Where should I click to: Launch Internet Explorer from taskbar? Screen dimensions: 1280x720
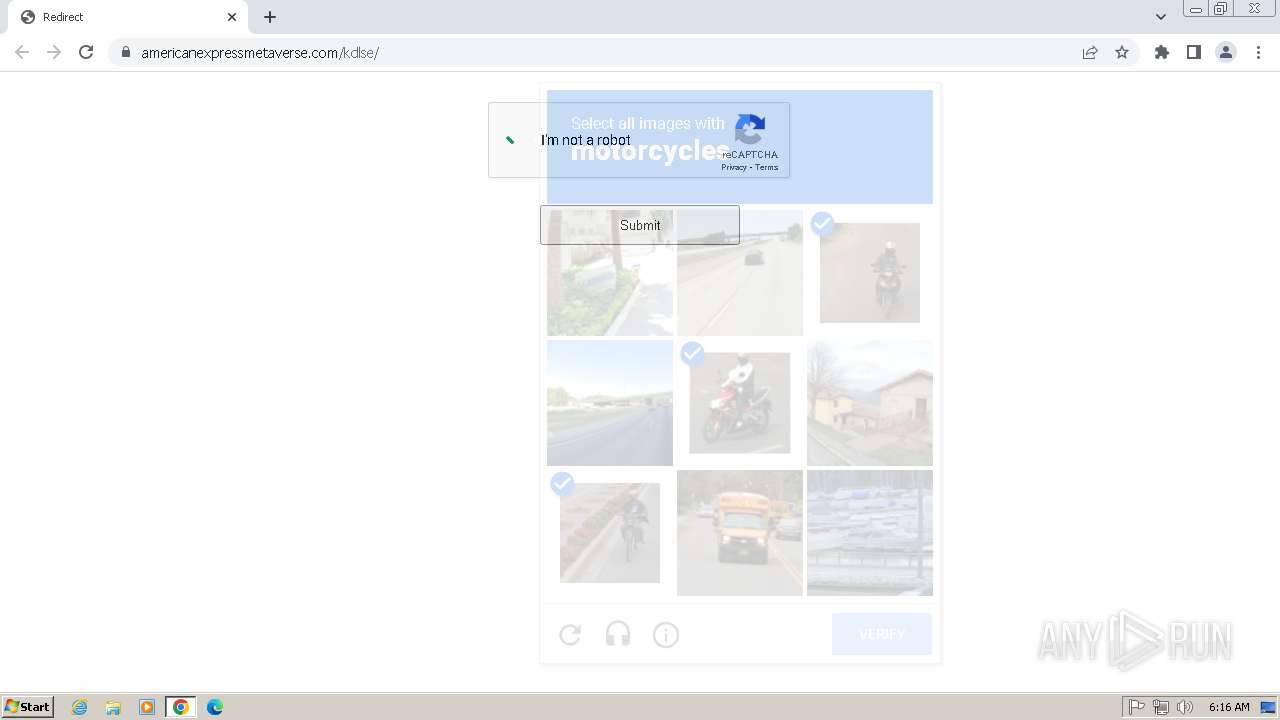point(80,707)
